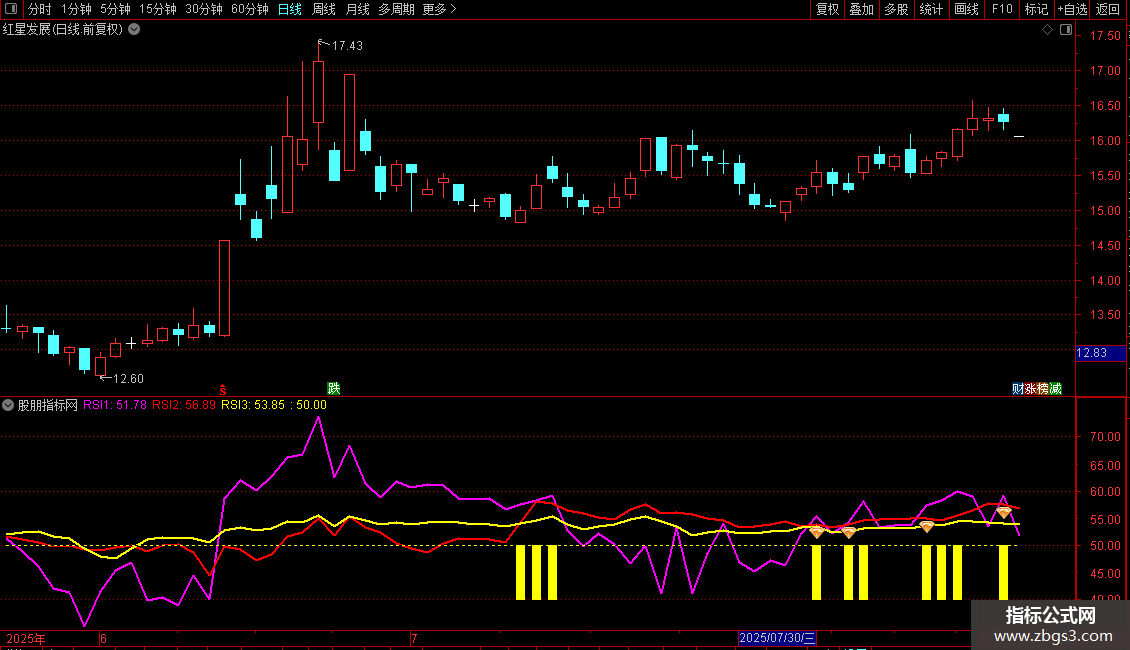Switch to 月线 monthly chart
This screenshot has width=1130, height=650.
(357, 9)
